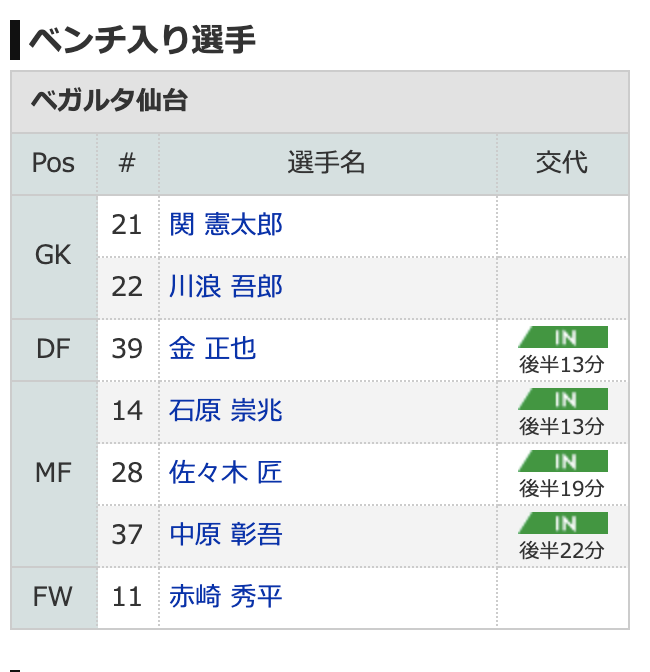The height and width of the screenshot is (672, 650).
Task: Open player link 関 憲太郎
Action: [226, 224]
